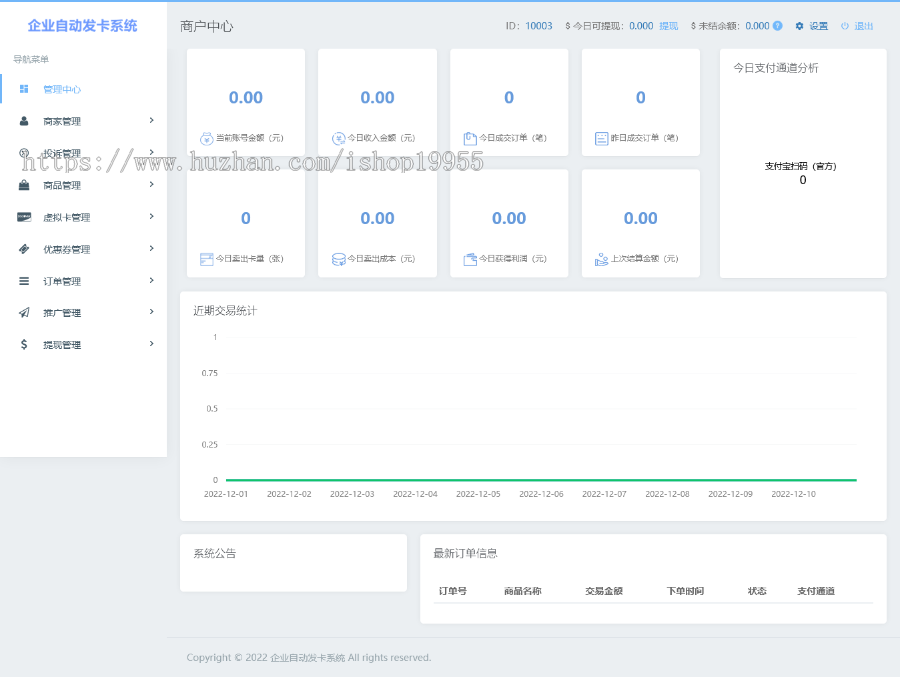Viewport: 900px width, 677px height.
Task: Open 设置 settings in the header
Action: tap(818, 26)
